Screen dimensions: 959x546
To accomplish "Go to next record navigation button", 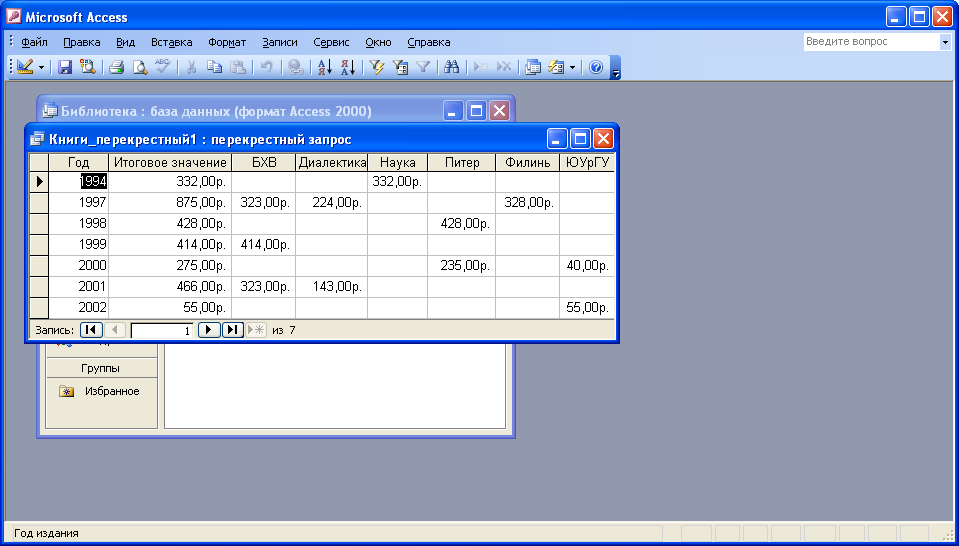I will [x=209, y=330].
